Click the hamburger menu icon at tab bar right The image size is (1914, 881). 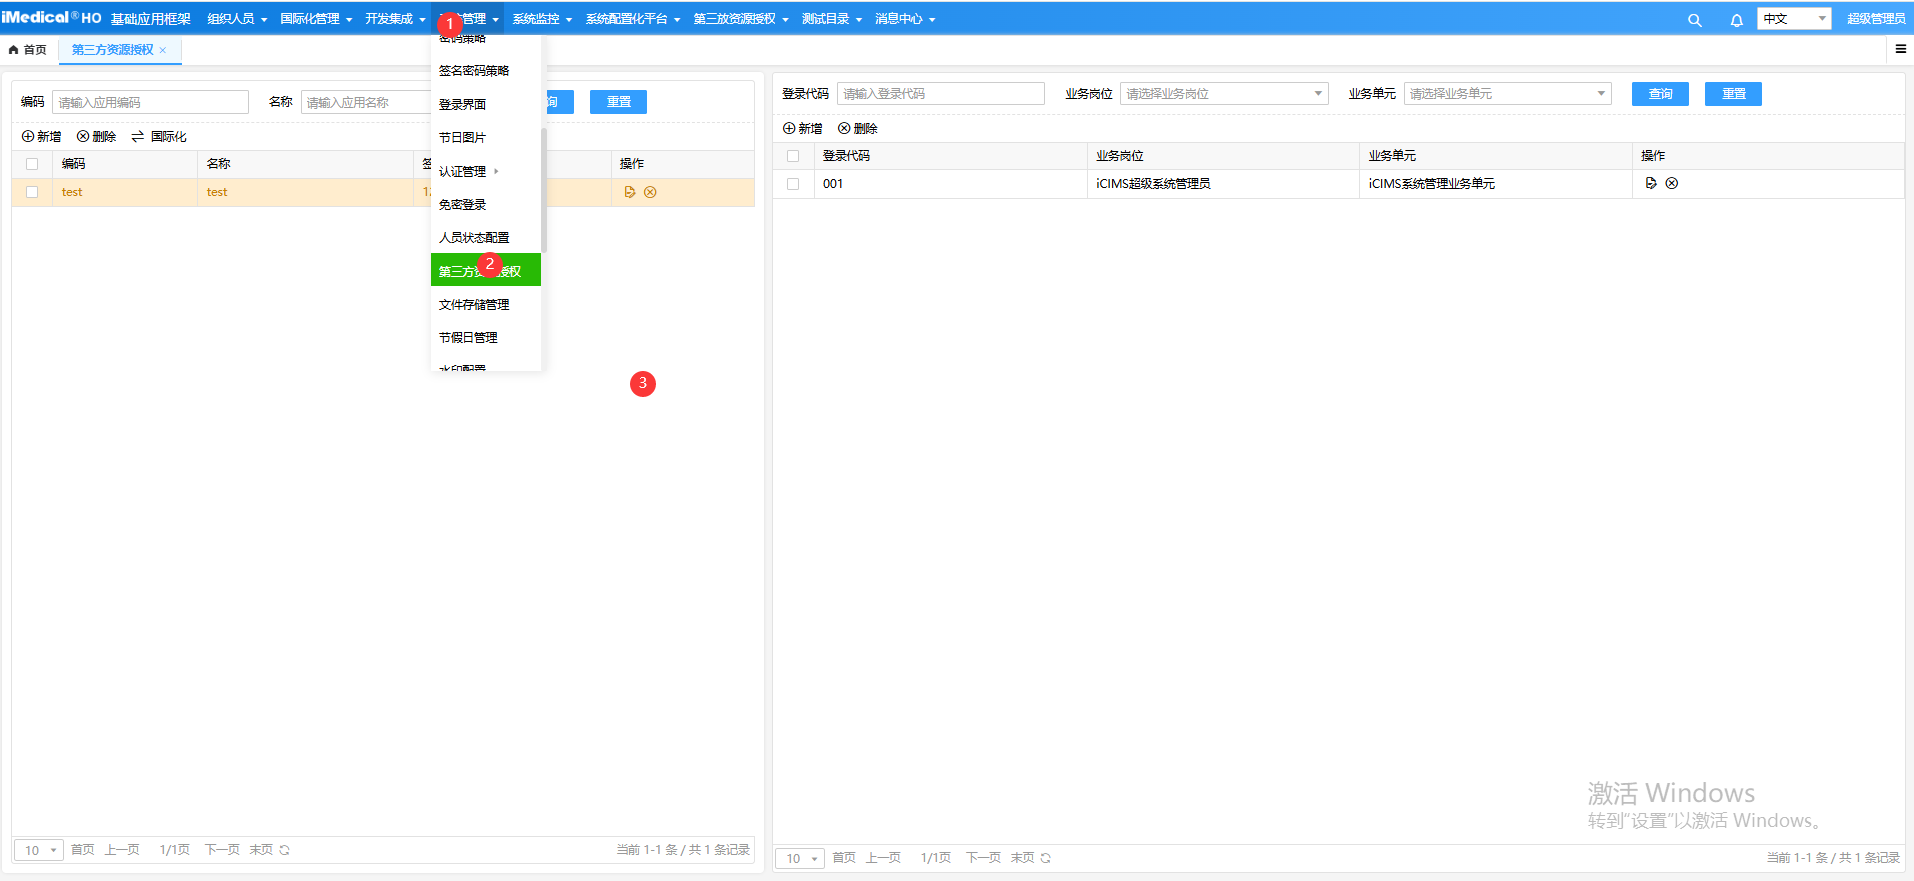tap(1900, 49)
